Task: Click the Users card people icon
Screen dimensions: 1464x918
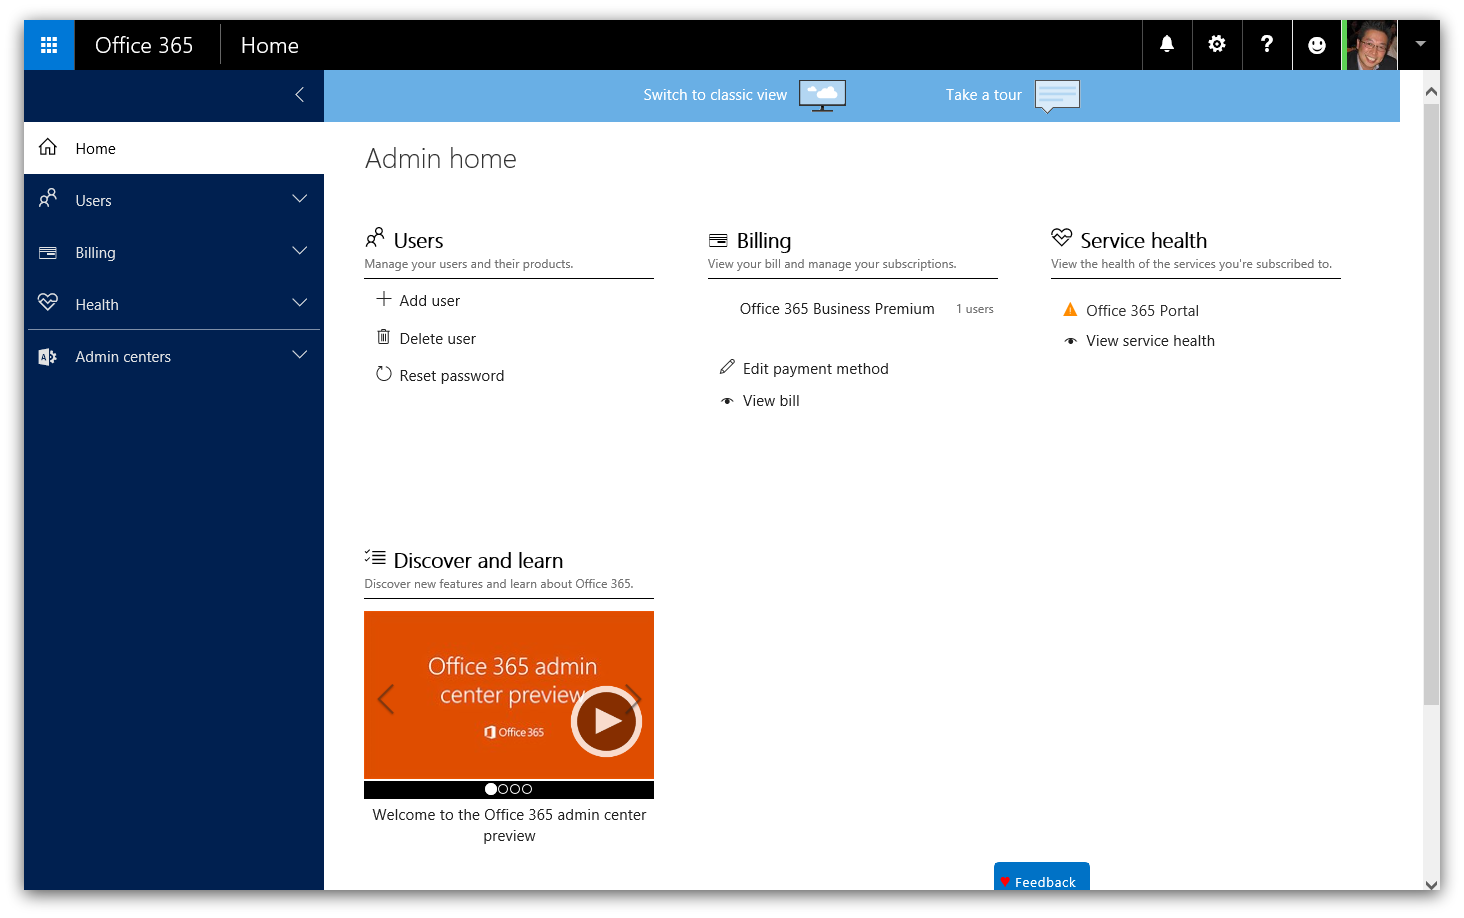Action: 375,238
